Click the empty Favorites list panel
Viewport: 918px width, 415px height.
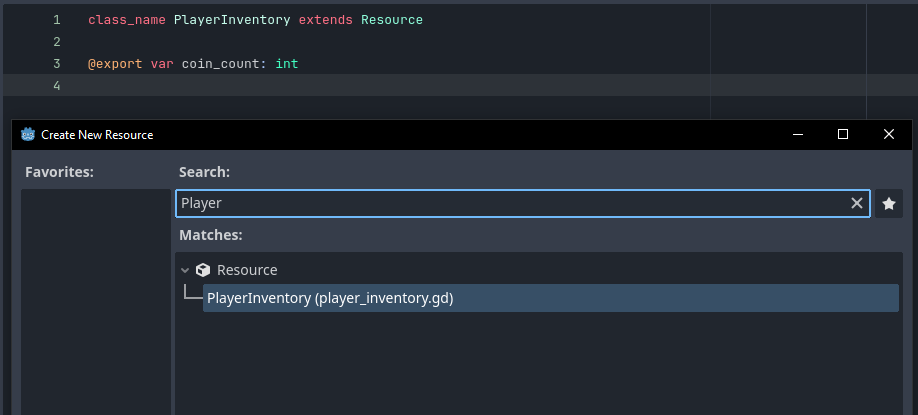(x=96, y=302)
